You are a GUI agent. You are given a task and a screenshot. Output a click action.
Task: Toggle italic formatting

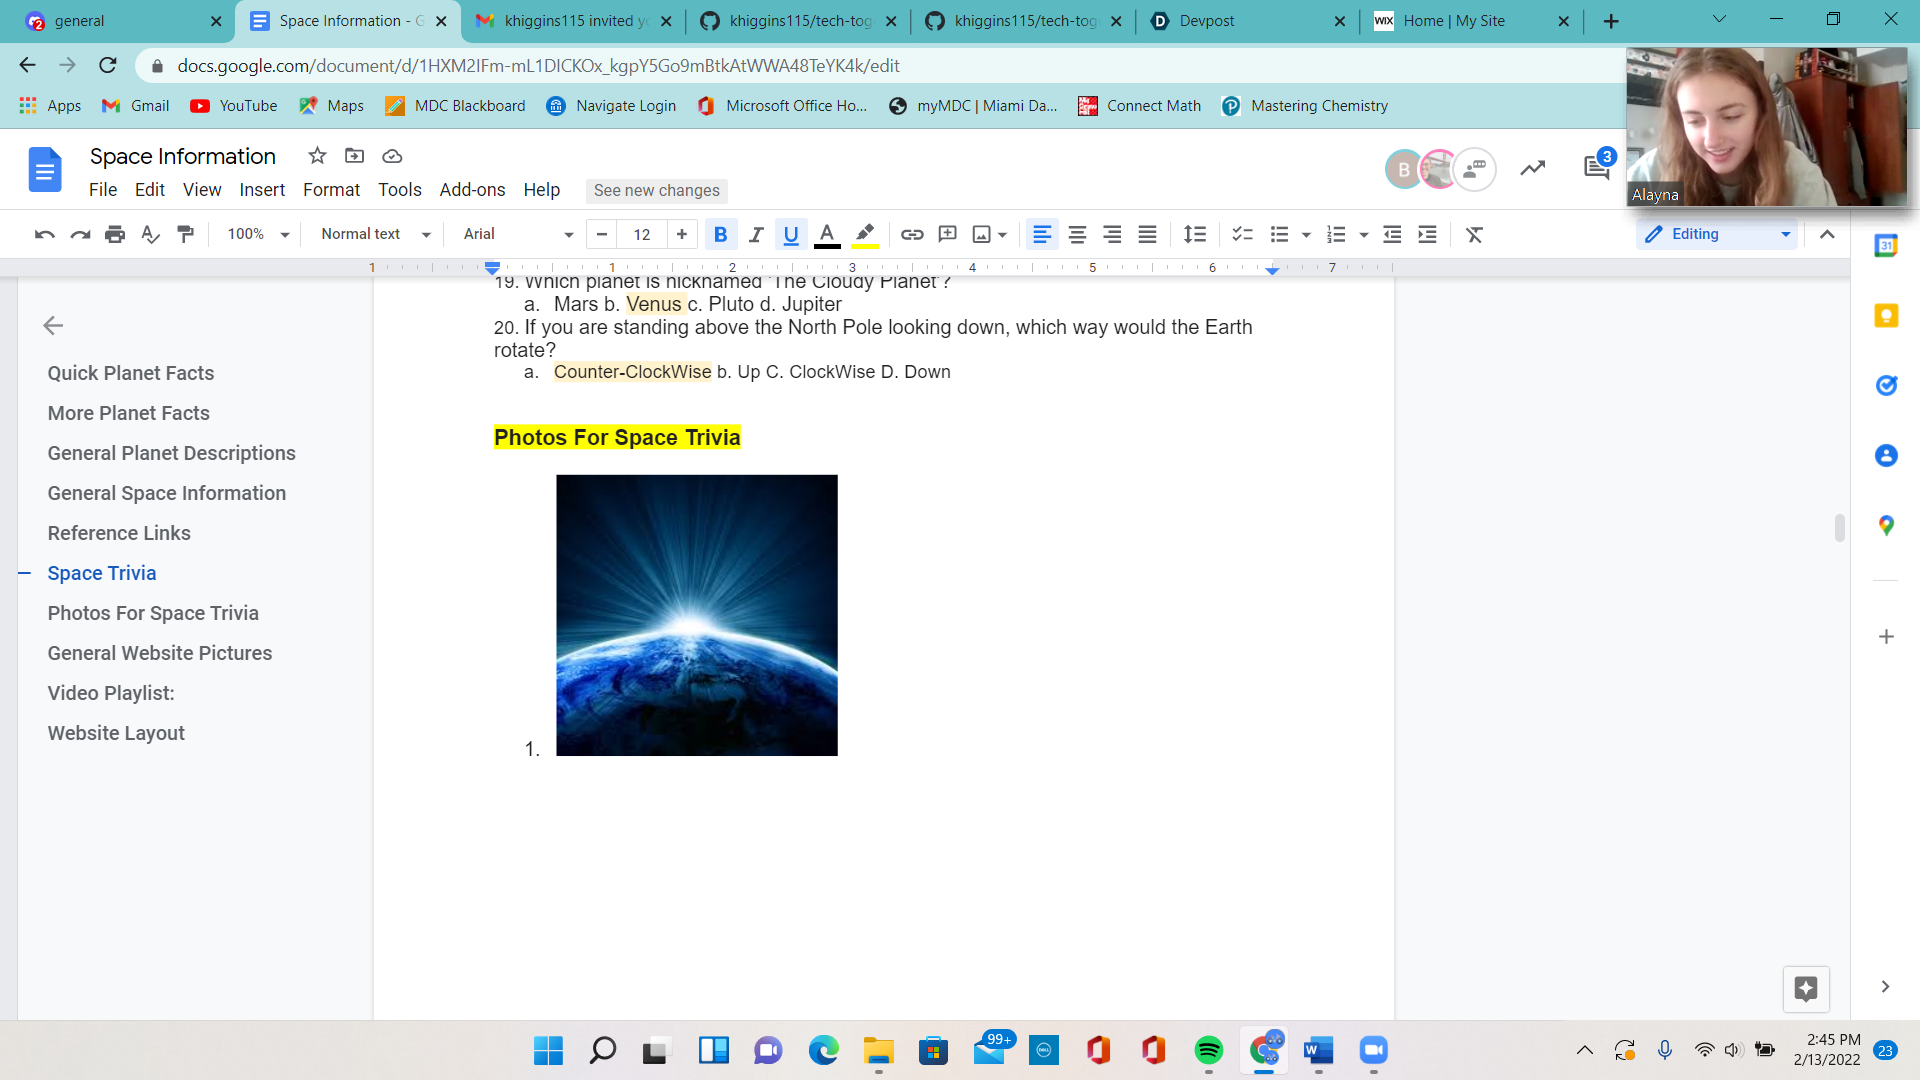pos(756,234)
